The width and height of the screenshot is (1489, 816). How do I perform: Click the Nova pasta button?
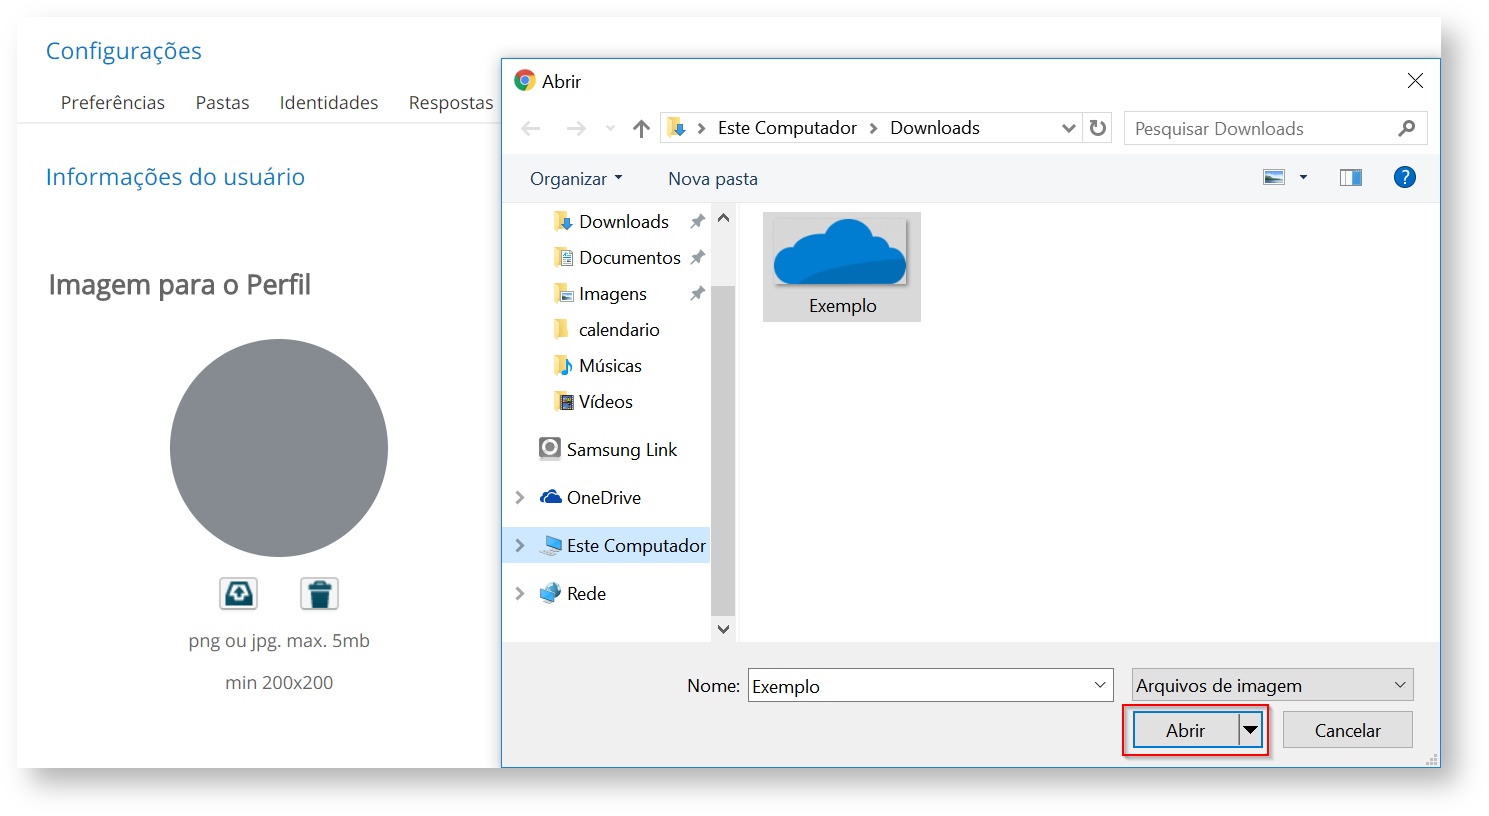712,179
